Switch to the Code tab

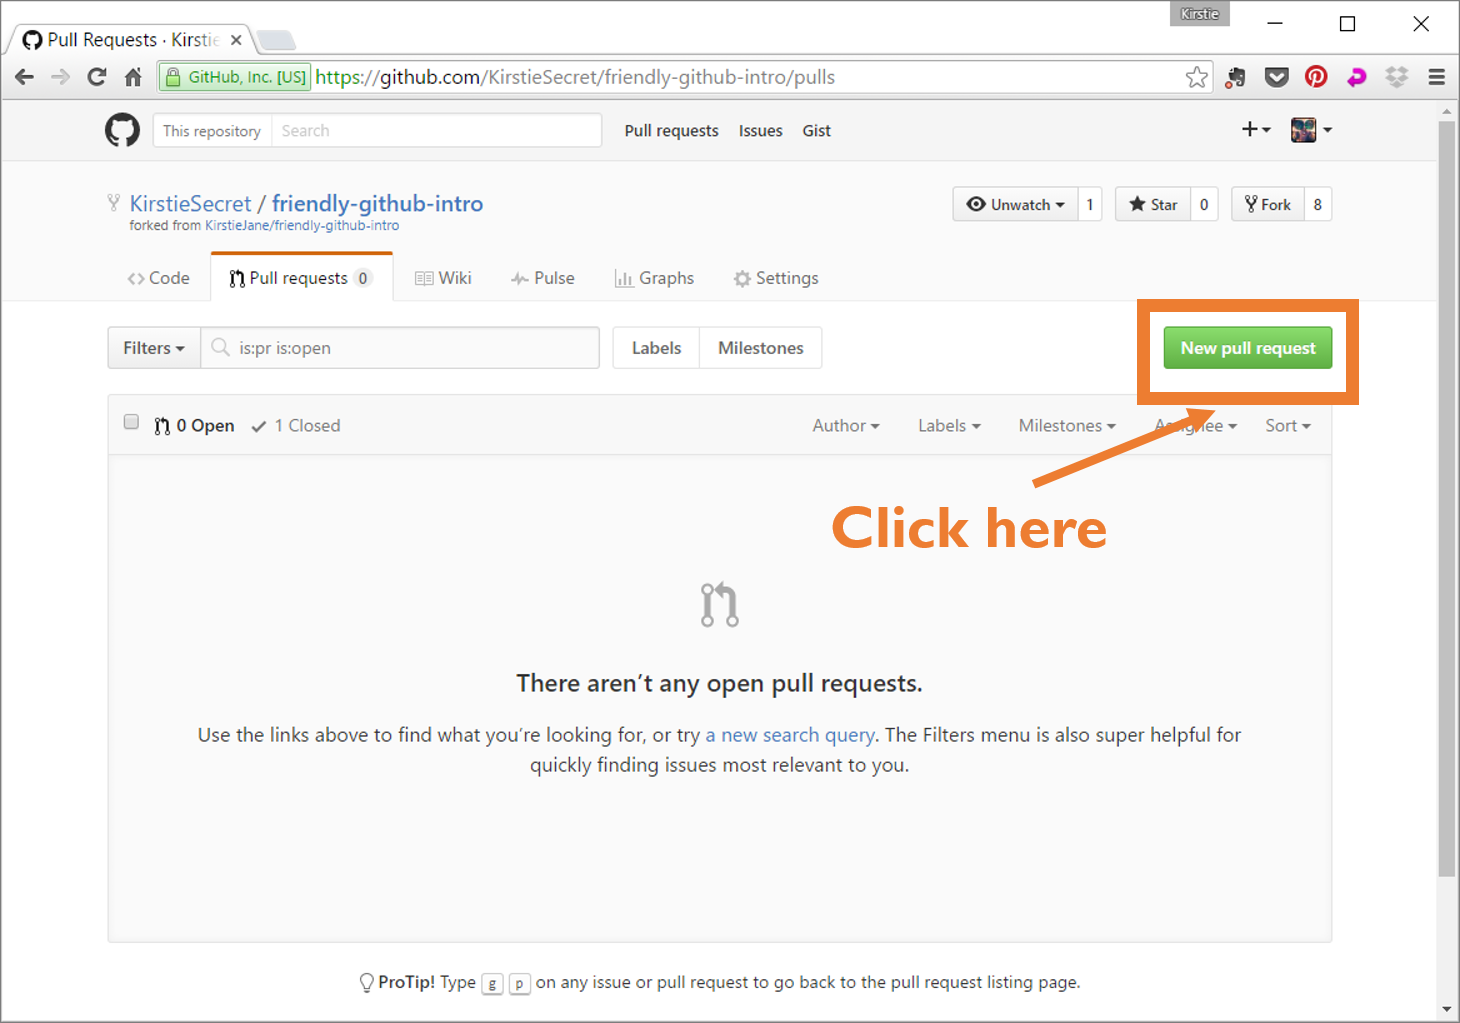tap(158, 278)
